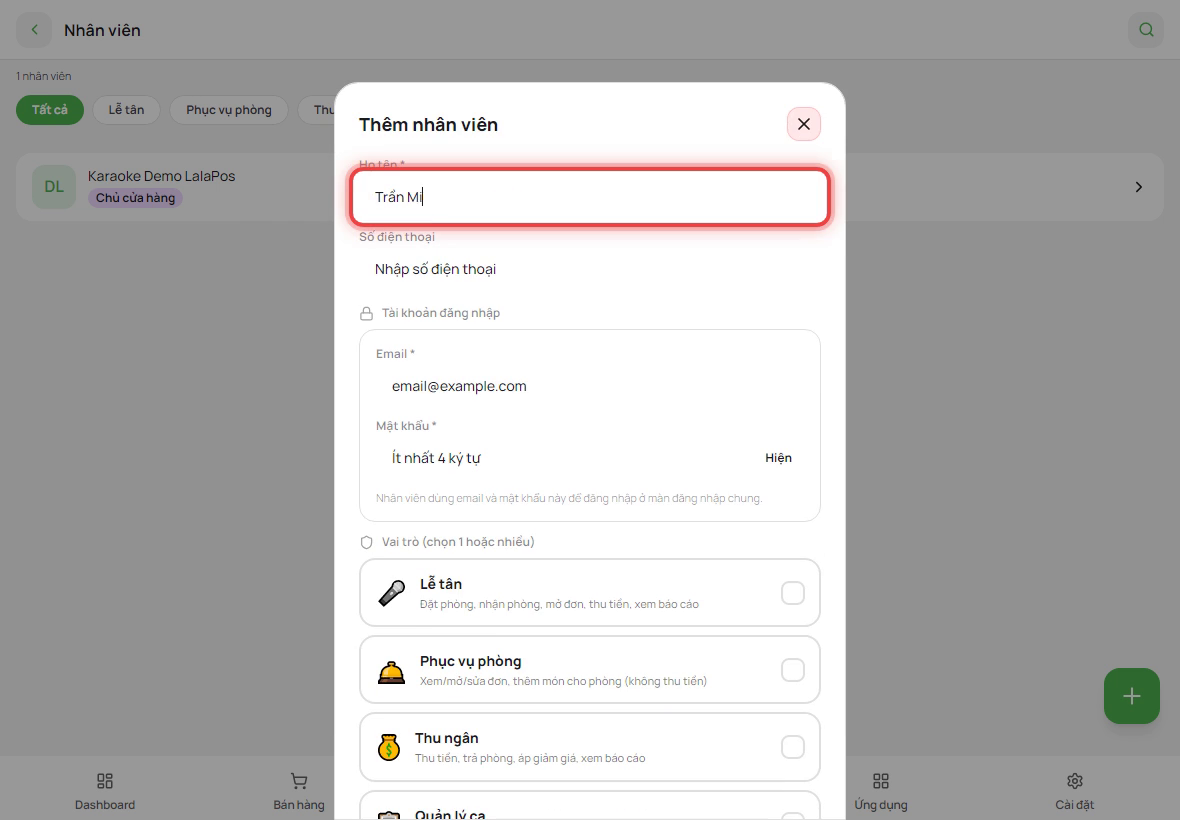Click the shield icon beside Vai trò

coord(366,542)
